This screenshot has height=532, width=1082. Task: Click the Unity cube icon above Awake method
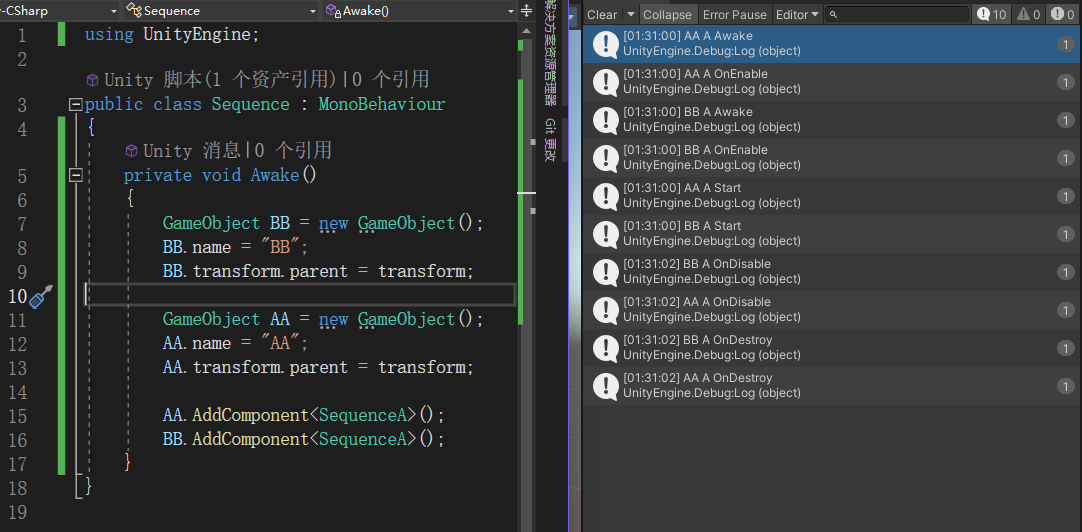pos(131,150)
